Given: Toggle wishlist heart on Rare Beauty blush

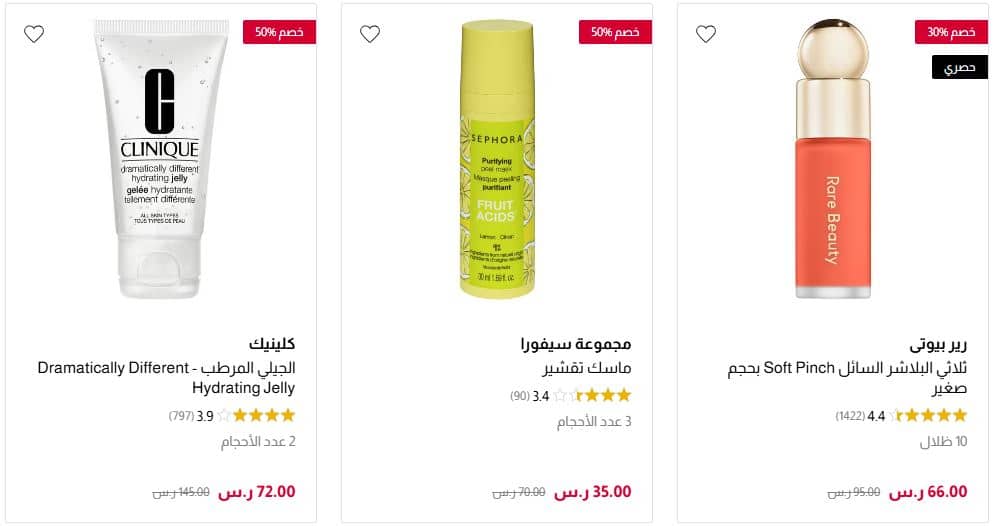Looking at the screenshot, I should (706, 34).
